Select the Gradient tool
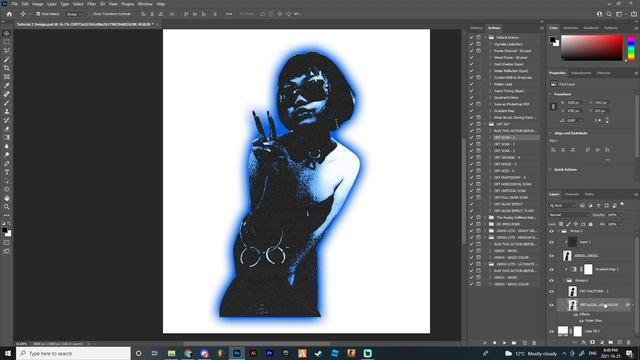Image resolution: width=640 pixels, height=360 pixels. coord(7,137)
